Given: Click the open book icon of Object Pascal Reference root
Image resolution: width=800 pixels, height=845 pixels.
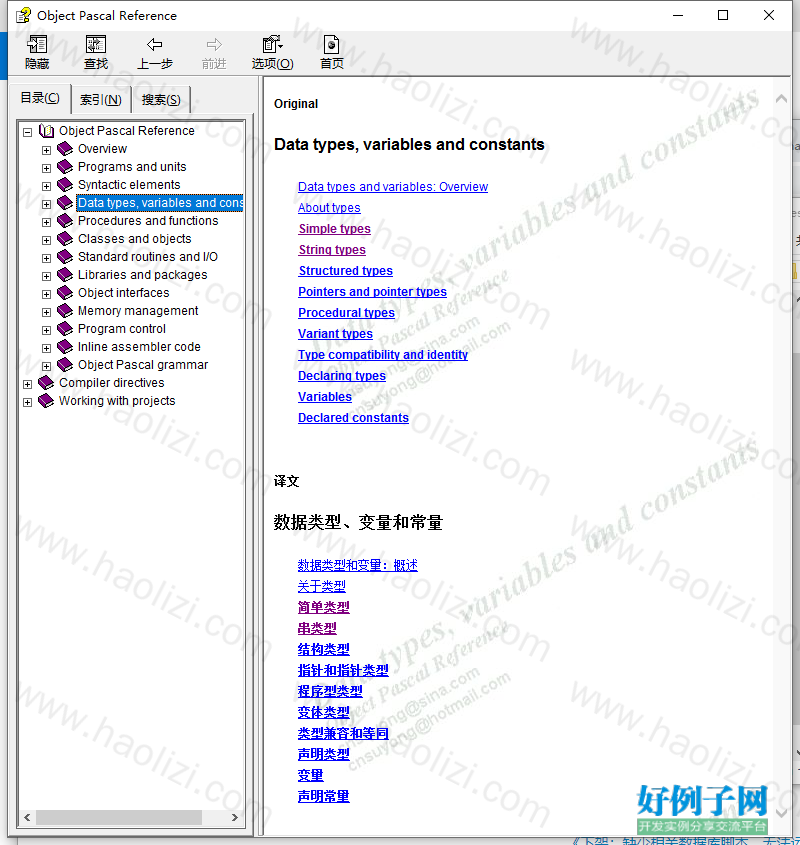Looking at the screenshot, I should [x=46, y=131].
